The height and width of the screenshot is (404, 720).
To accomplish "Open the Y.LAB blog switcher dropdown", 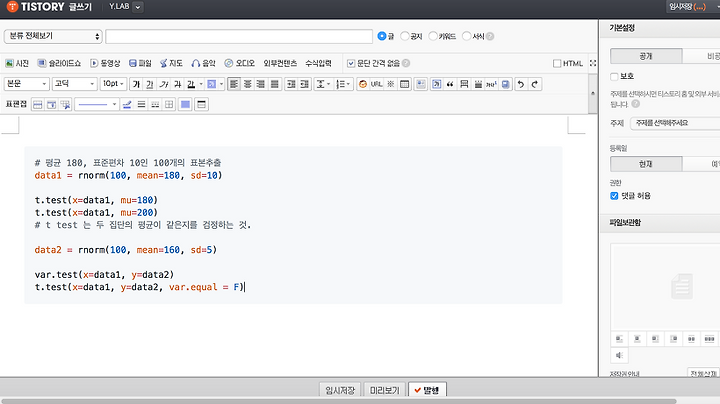I will [137, 7].
